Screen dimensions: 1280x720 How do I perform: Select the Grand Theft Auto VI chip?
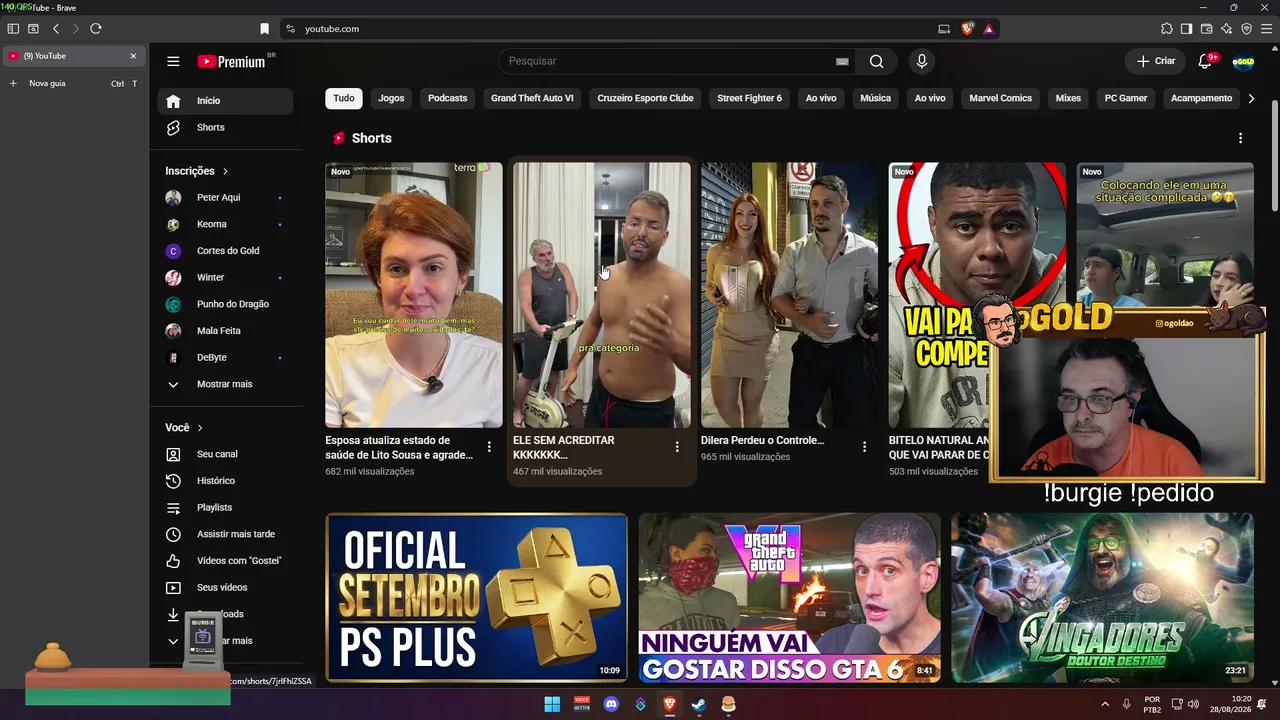532,98
